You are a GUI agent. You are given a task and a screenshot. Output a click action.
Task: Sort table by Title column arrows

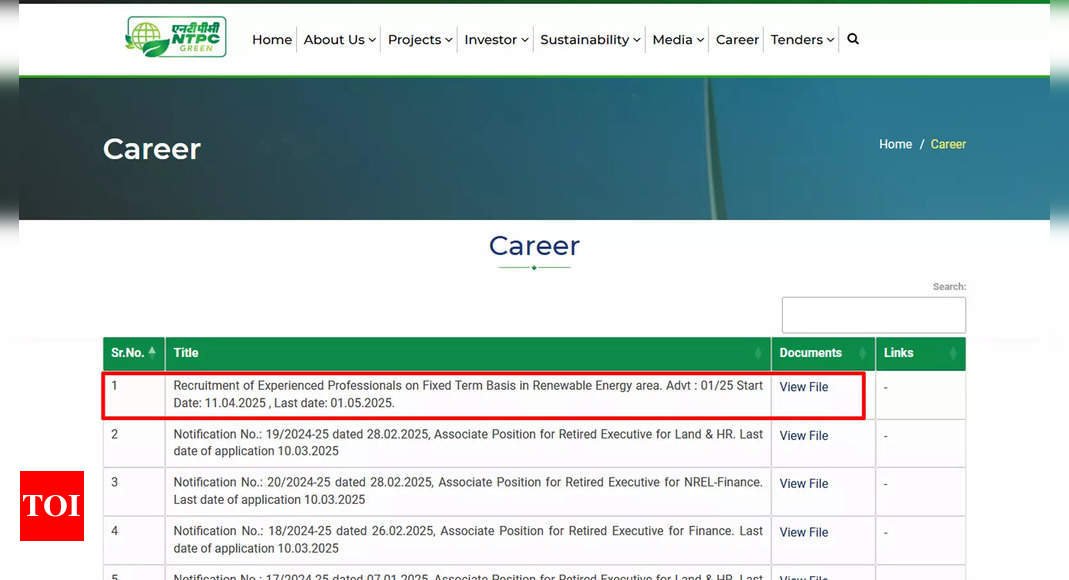[758, 353]
